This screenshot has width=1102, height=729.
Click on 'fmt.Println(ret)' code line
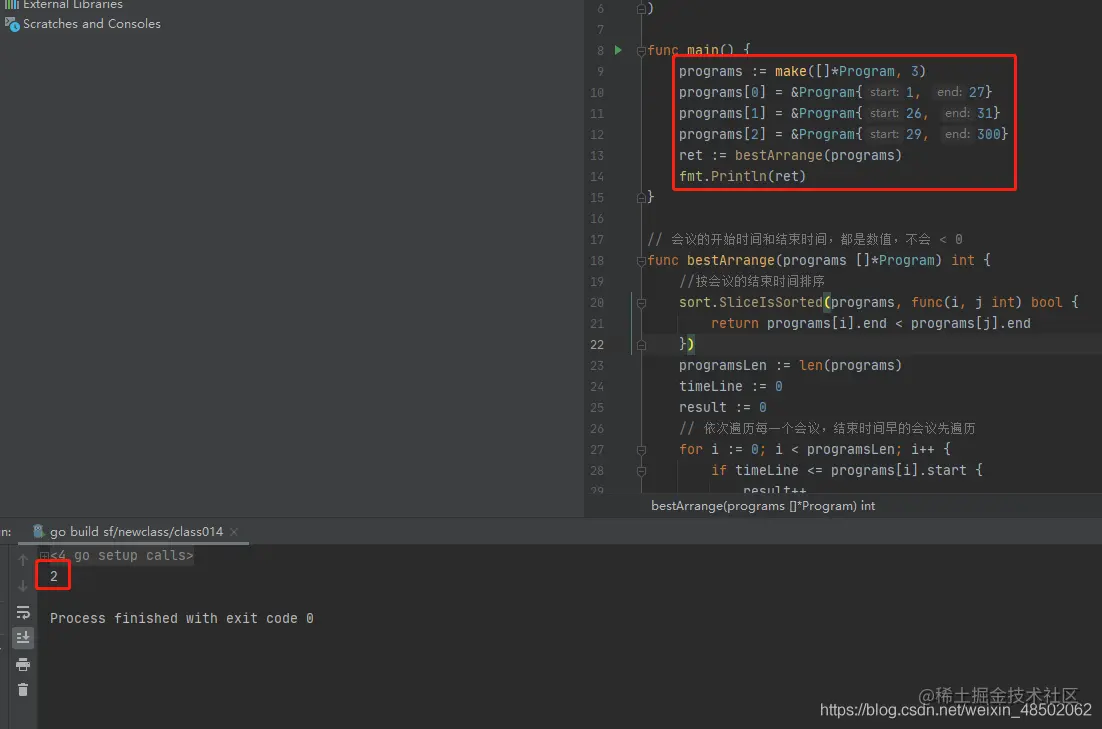pyautogui.click(x=742, y=176)
